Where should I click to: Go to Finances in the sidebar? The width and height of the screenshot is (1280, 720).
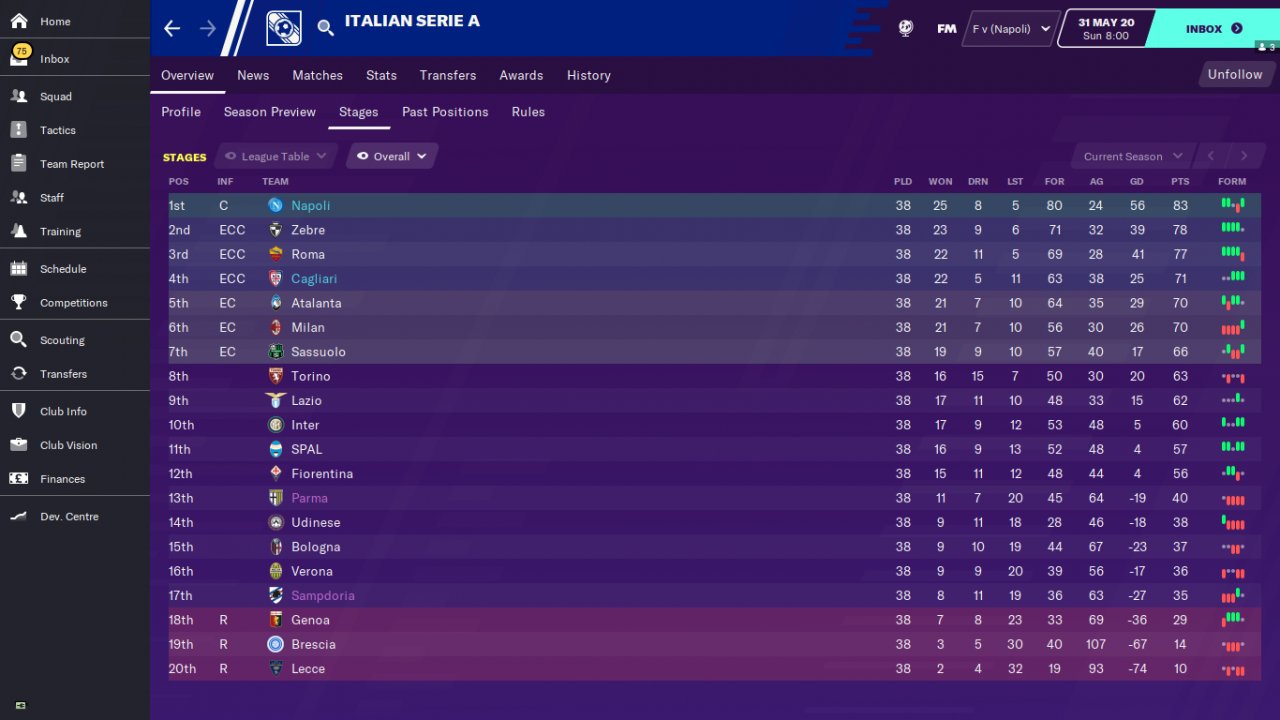click(62, 479)
